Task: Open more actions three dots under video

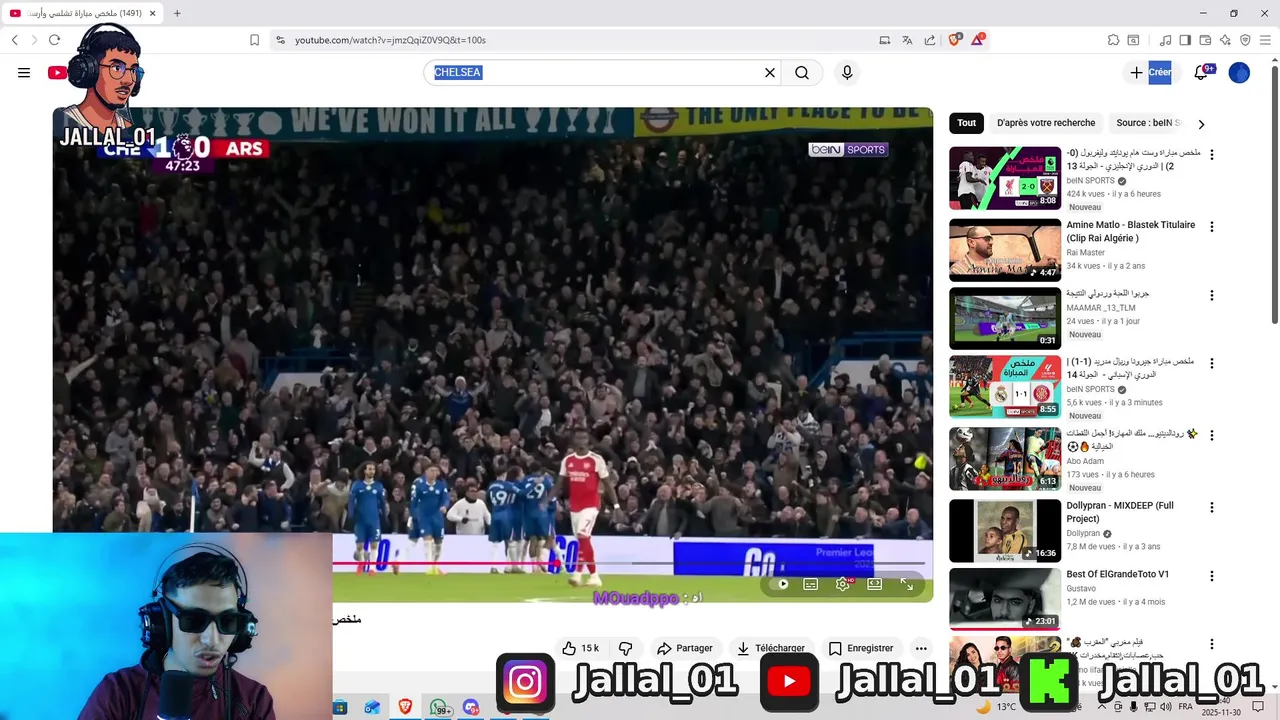Action: [x=921, y=648]
